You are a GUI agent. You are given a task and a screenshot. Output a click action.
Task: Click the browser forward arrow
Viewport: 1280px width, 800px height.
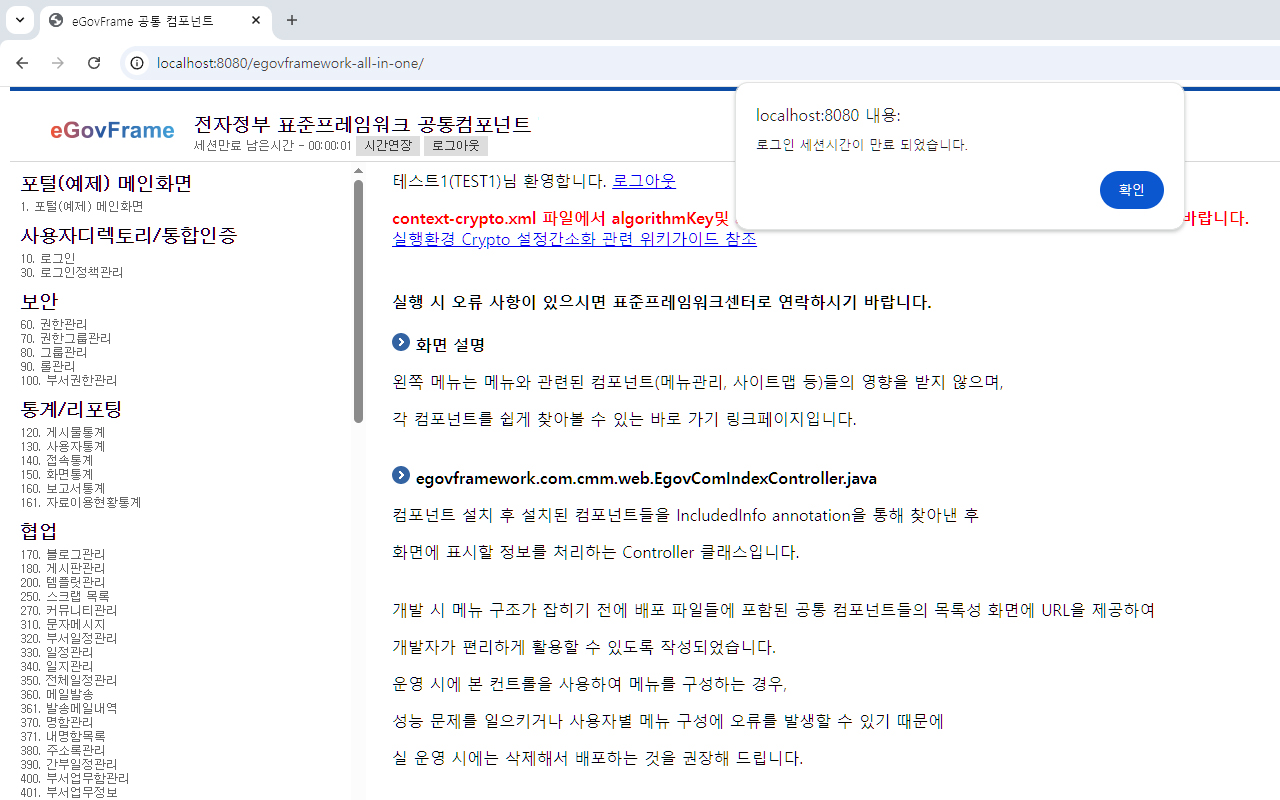pyautogui.click(x=58, y=63)
